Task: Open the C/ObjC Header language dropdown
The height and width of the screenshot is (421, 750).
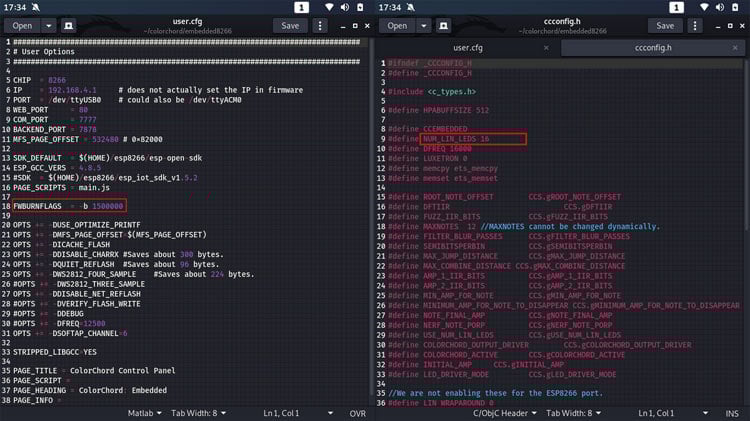Action: 507,412
